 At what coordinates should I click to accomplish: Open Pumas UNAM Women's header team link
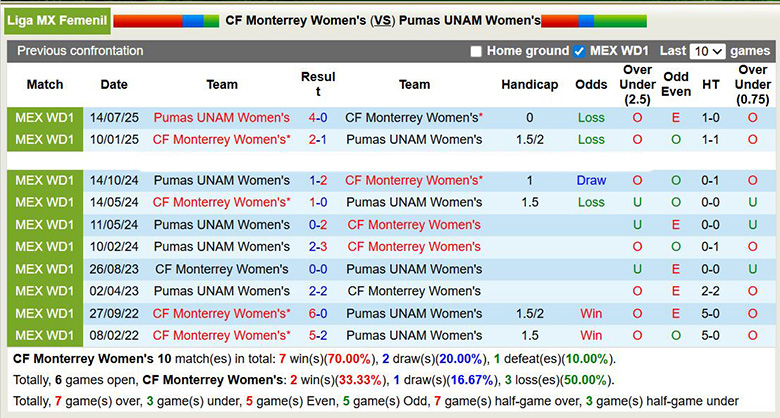pyautogui.click(x=470, y=20)
